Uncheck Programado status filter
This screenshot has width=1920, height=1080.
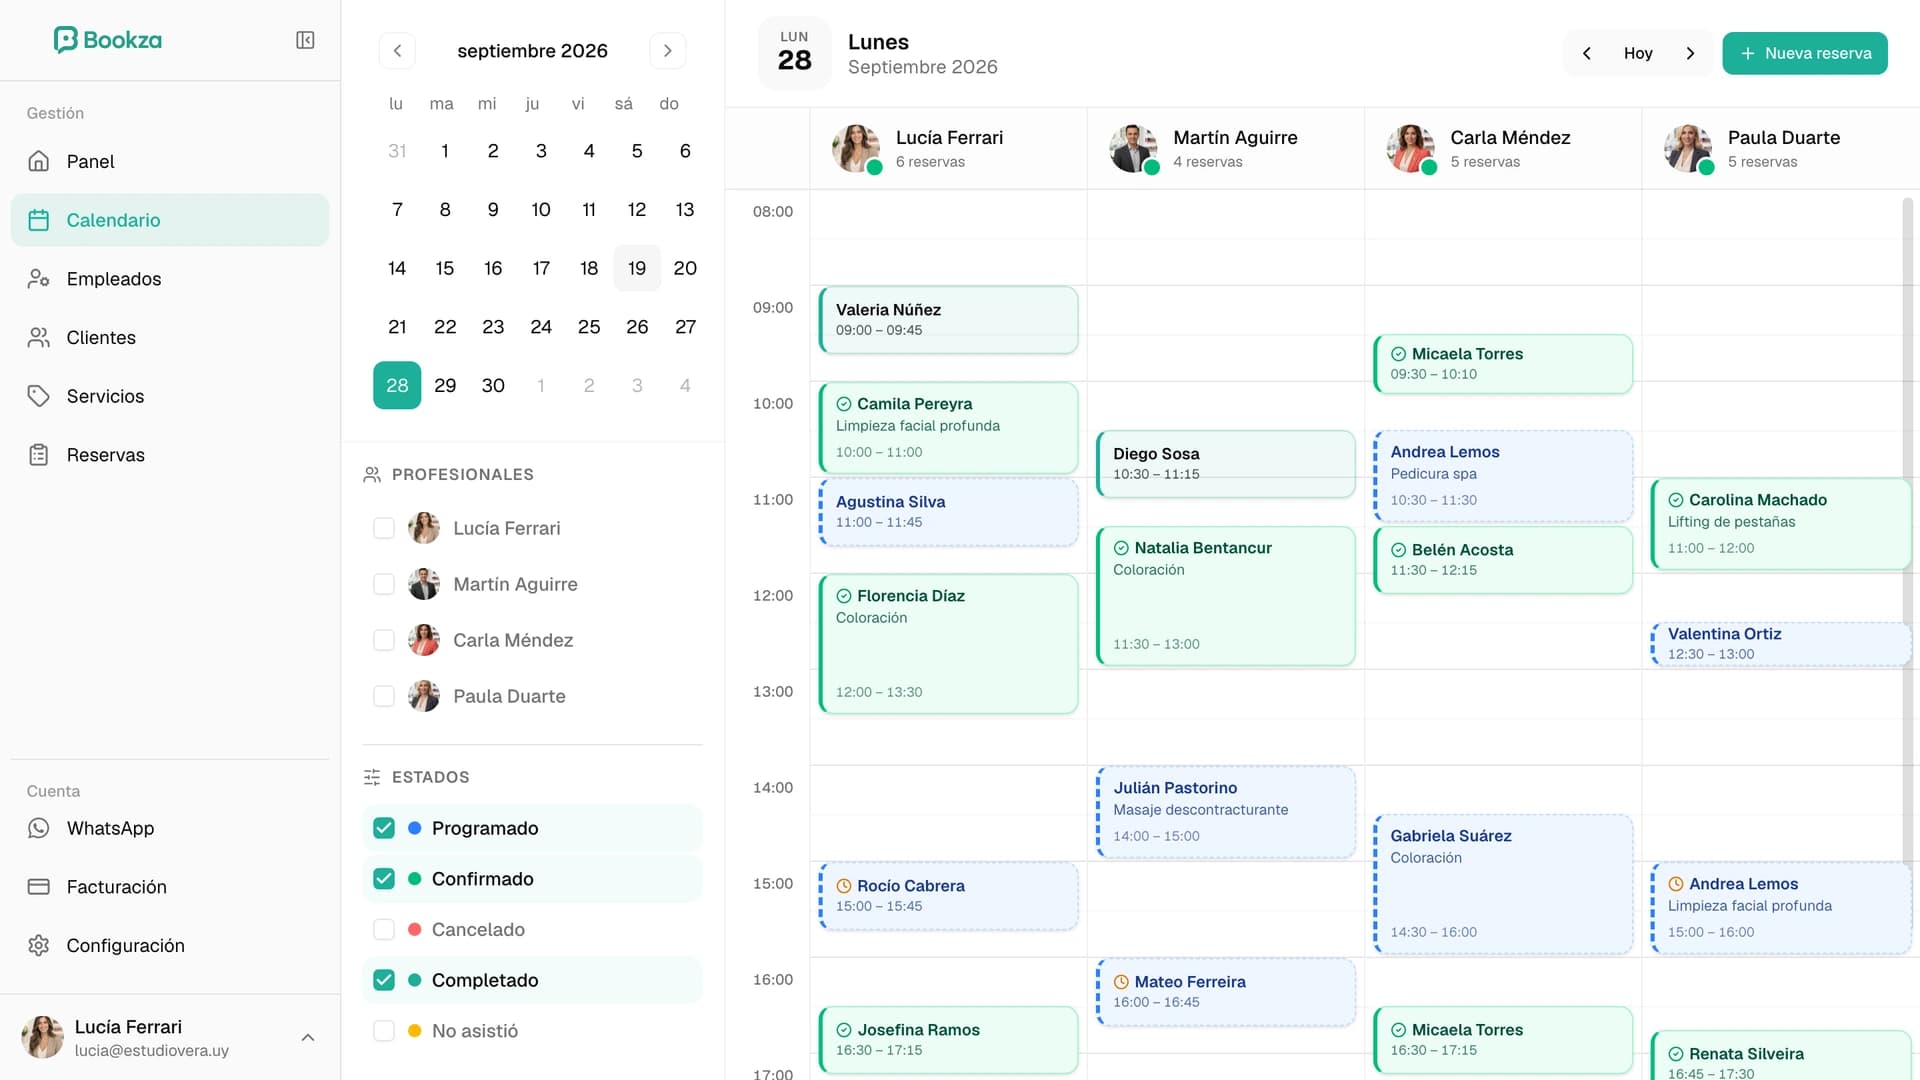[x=384, y=828]
